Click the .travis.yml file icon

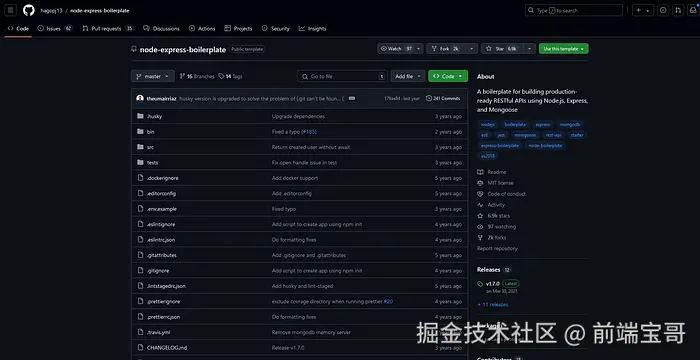[x=140, y=332]
